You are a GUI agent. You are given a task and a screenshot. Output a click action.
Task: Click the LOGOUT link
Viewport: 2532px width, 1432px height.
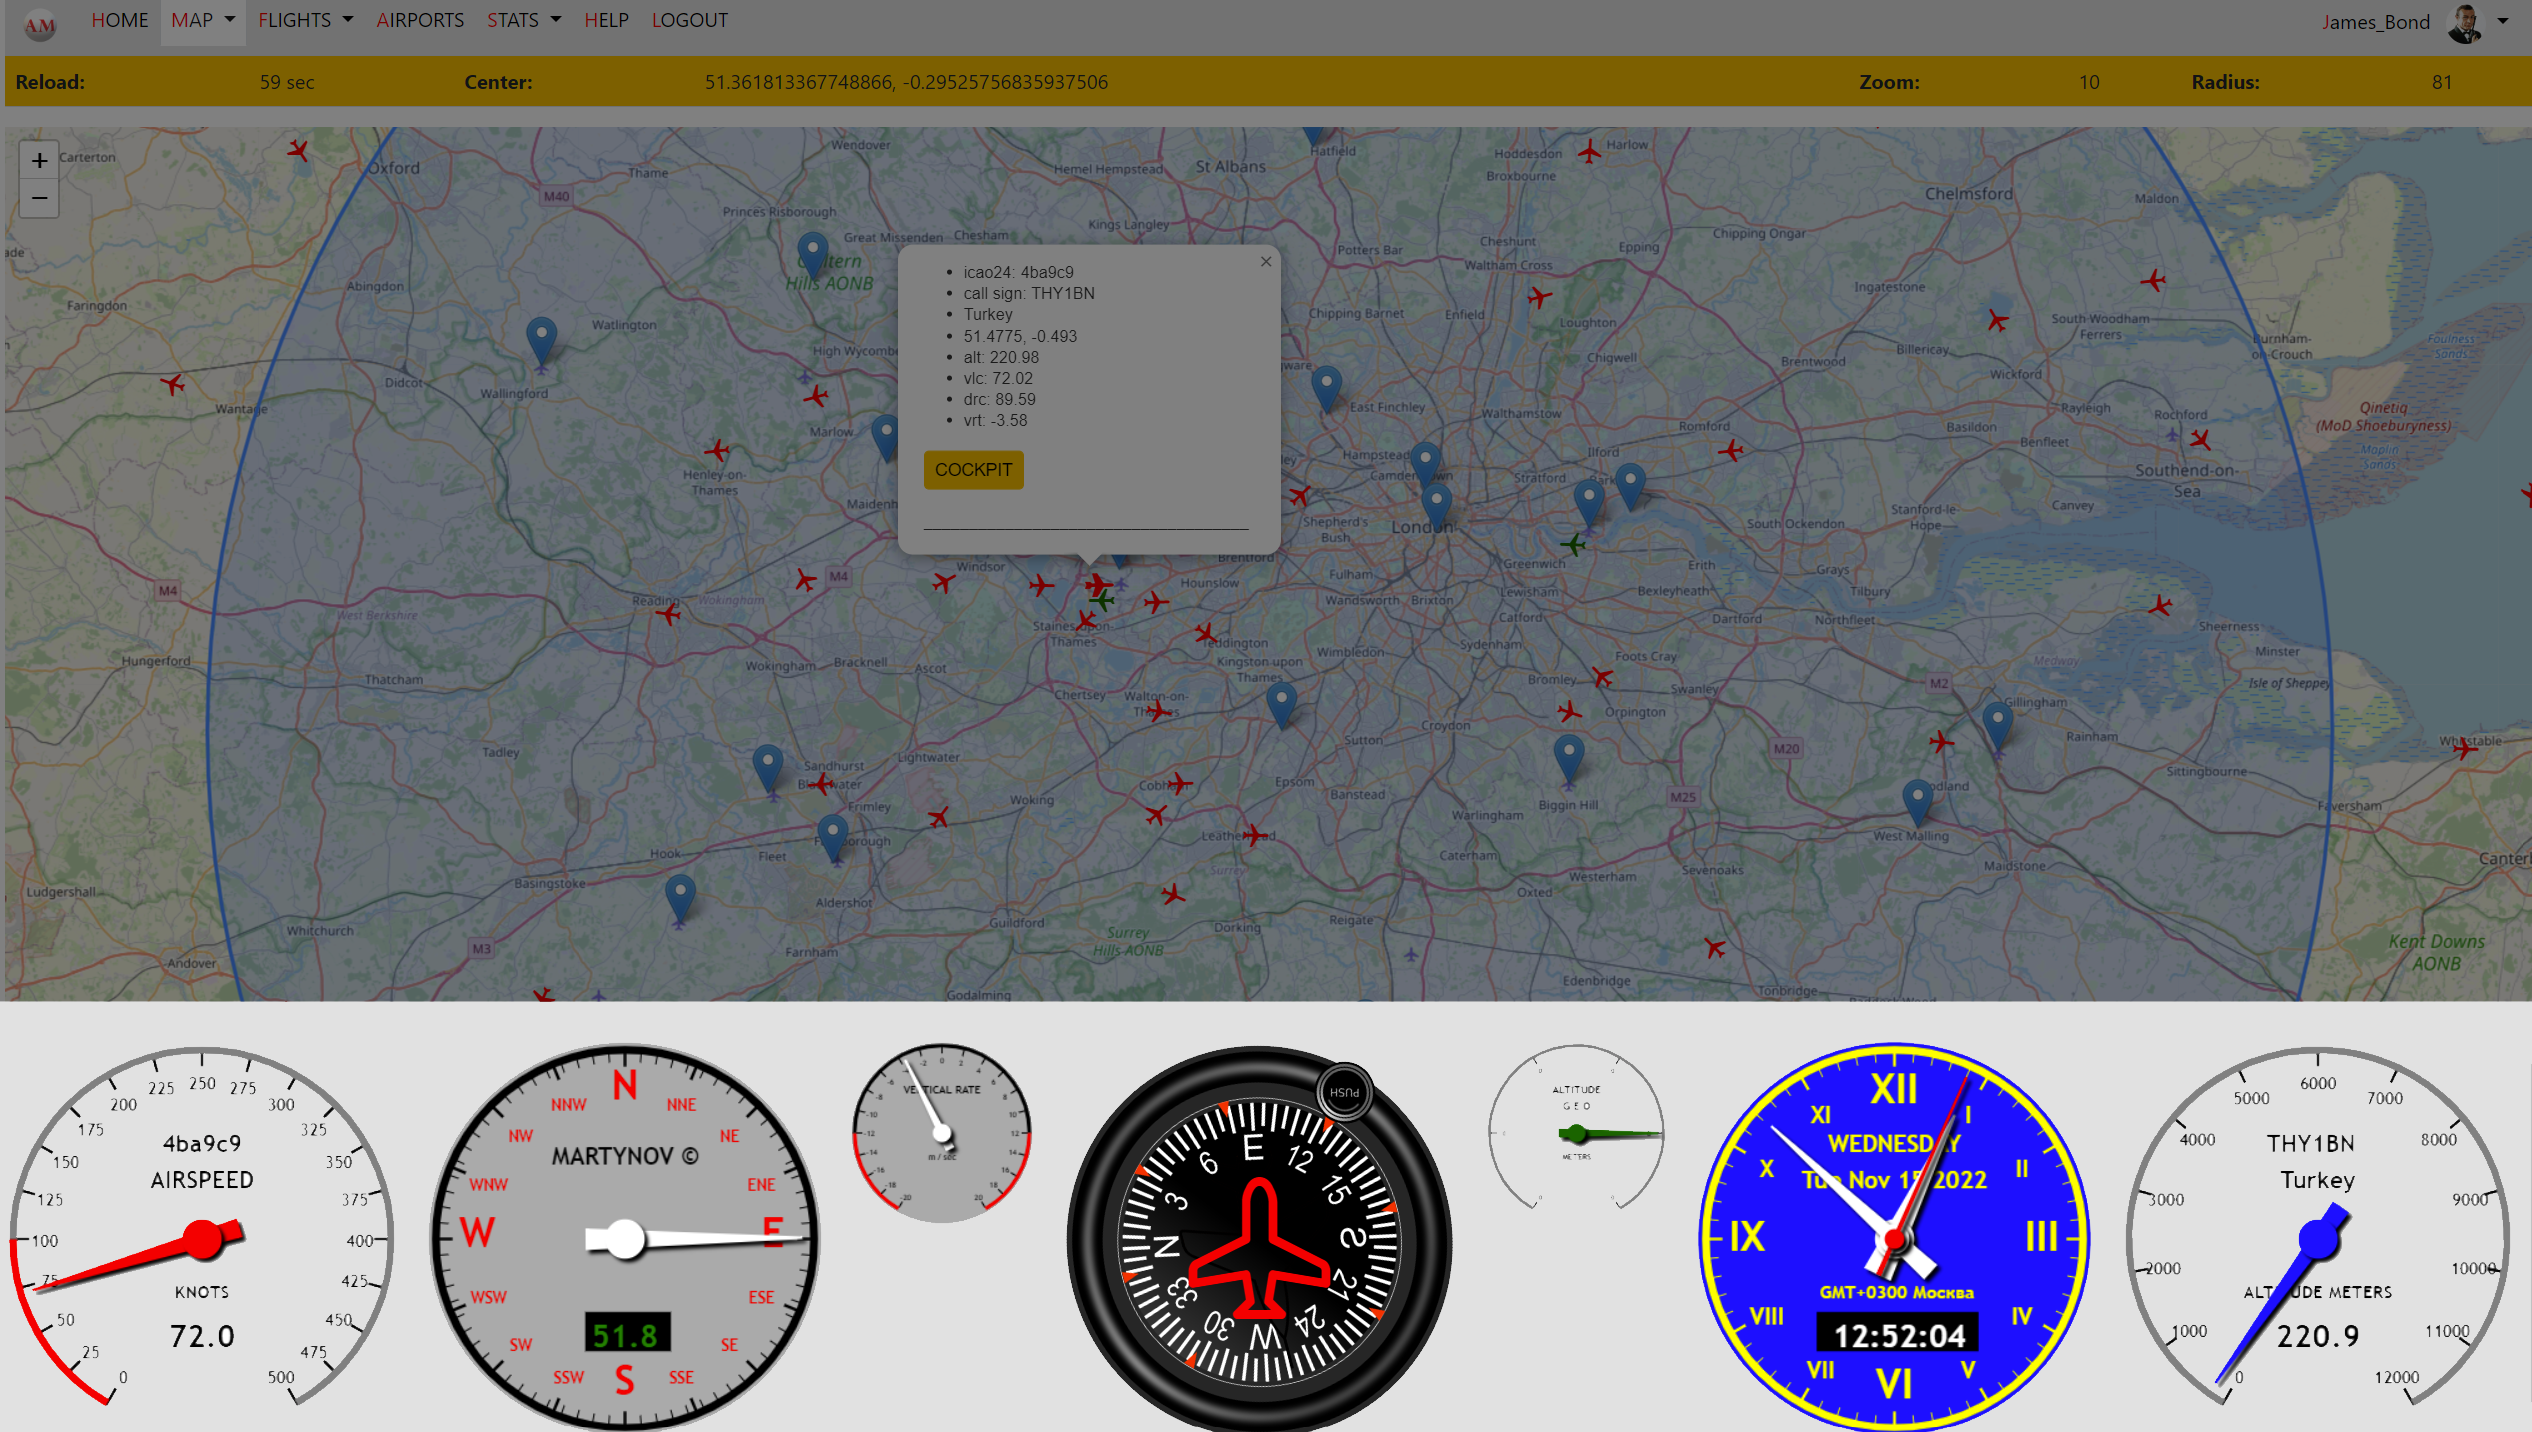coord(689,20)
